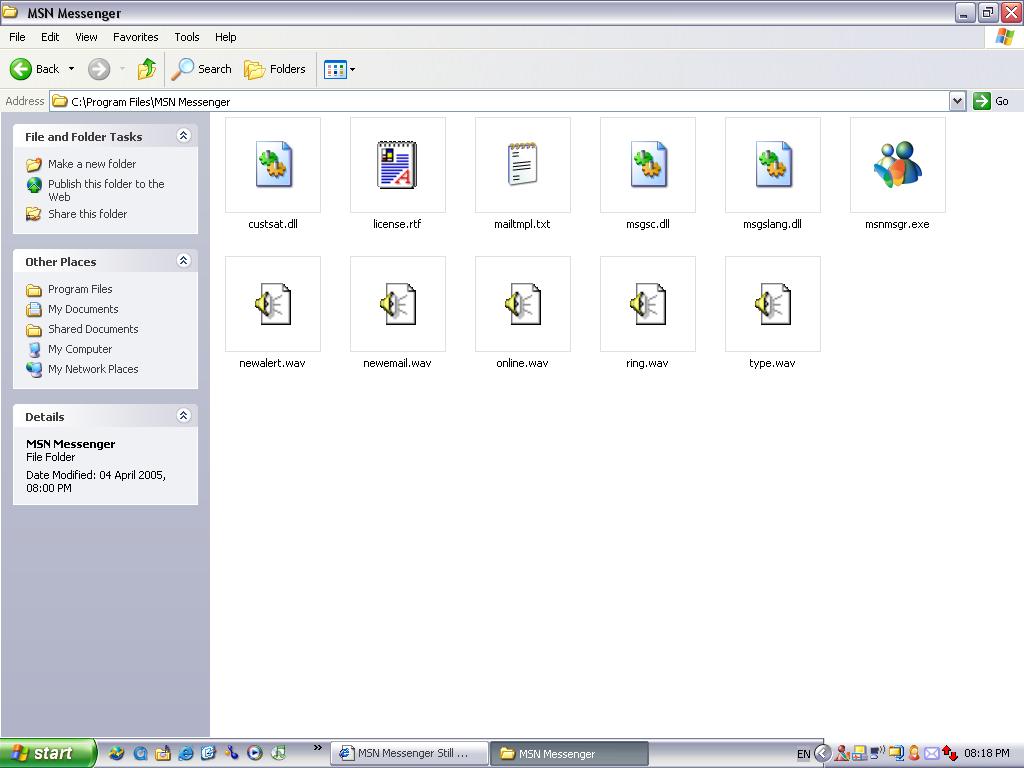The width and height of the screenshot is (1024, 768).
Task: Switch to MSN Messenger Still taskbar window
Action: pyautogui.click(x=410, y=754)
